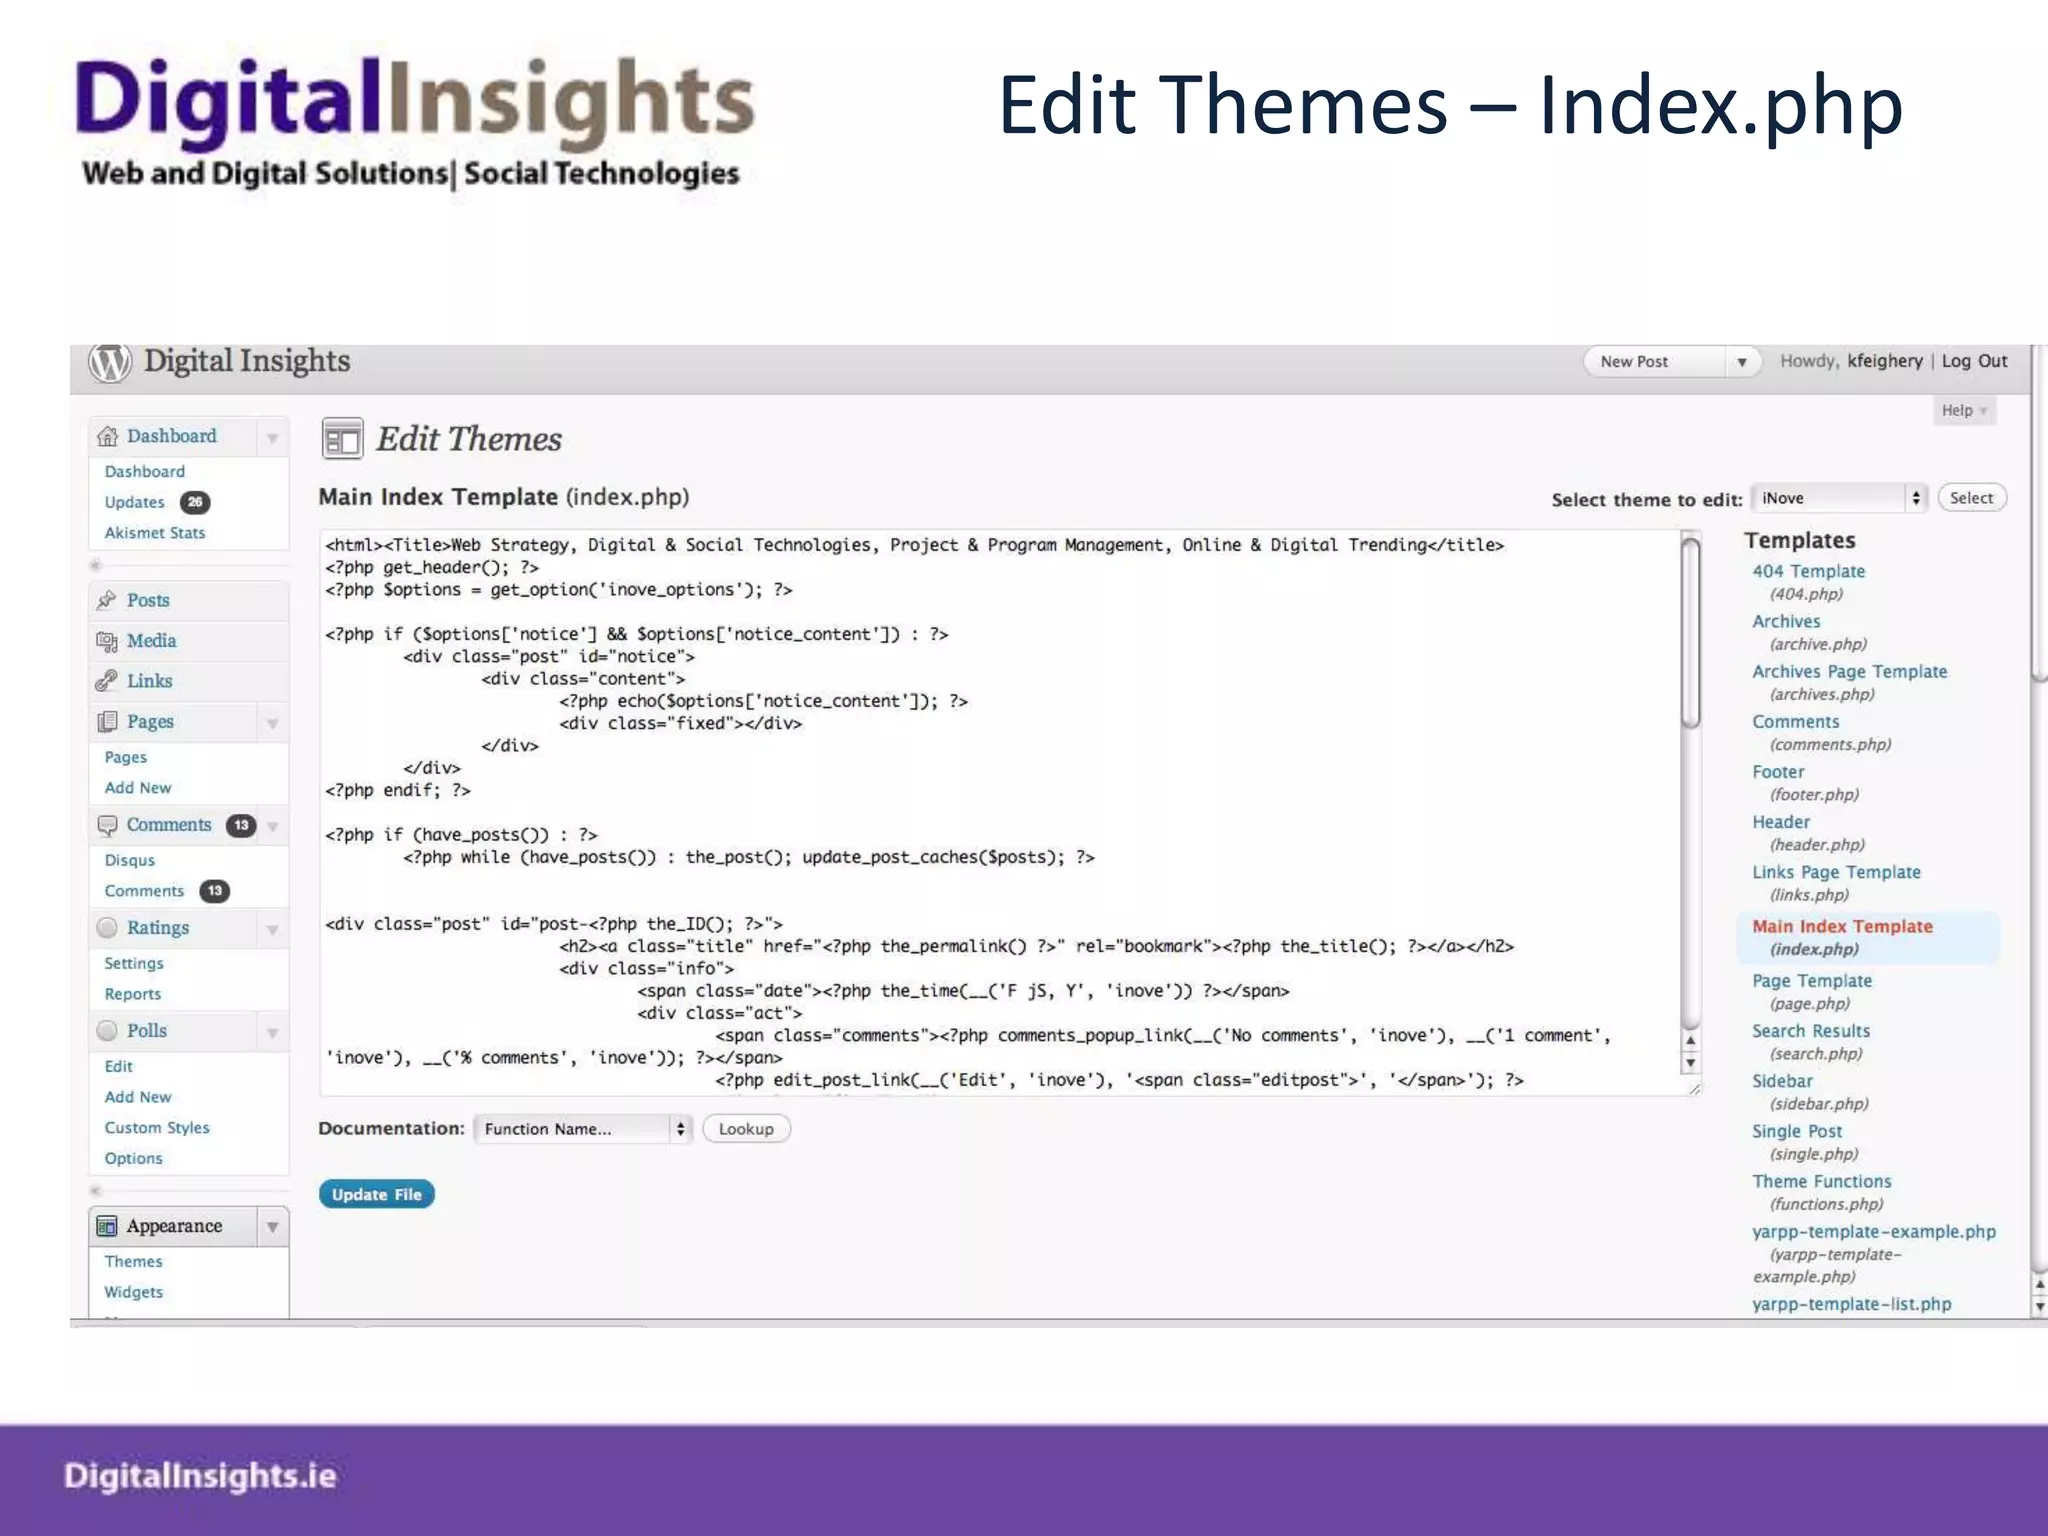This screenshot has width=2048, height=1536.
Task: Click the Comments submenu badge 13
Action: 215,891
